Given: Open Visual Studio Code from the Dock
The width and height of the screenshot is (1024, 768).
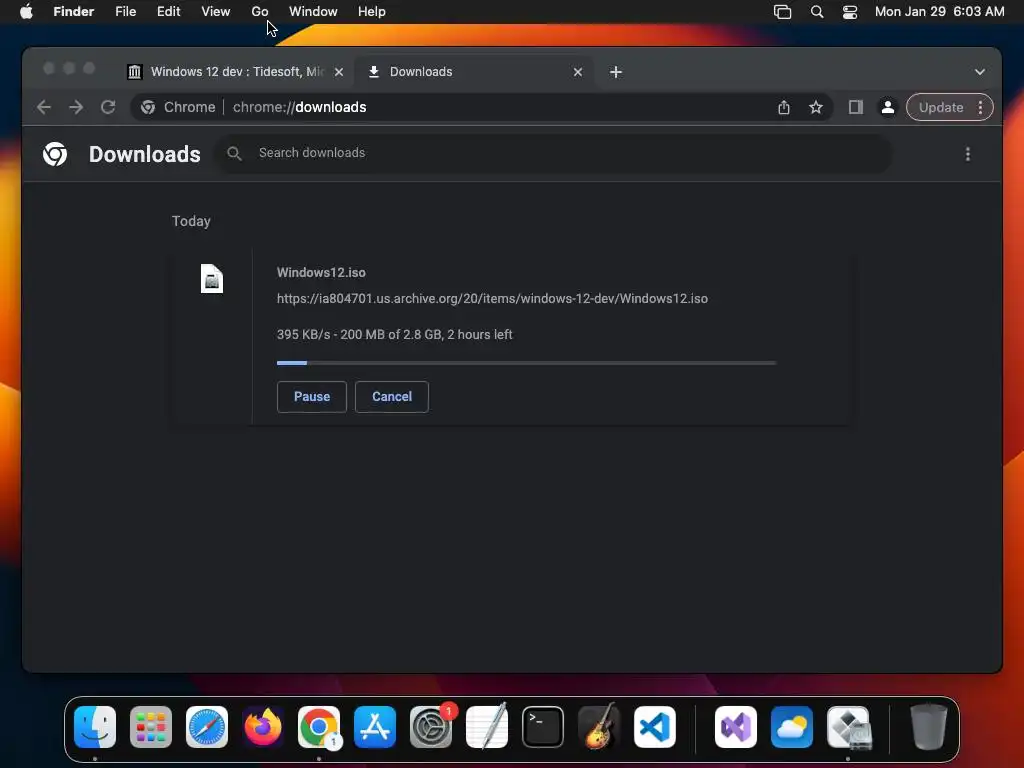Looking at the screenshot, I should point(654,726).
